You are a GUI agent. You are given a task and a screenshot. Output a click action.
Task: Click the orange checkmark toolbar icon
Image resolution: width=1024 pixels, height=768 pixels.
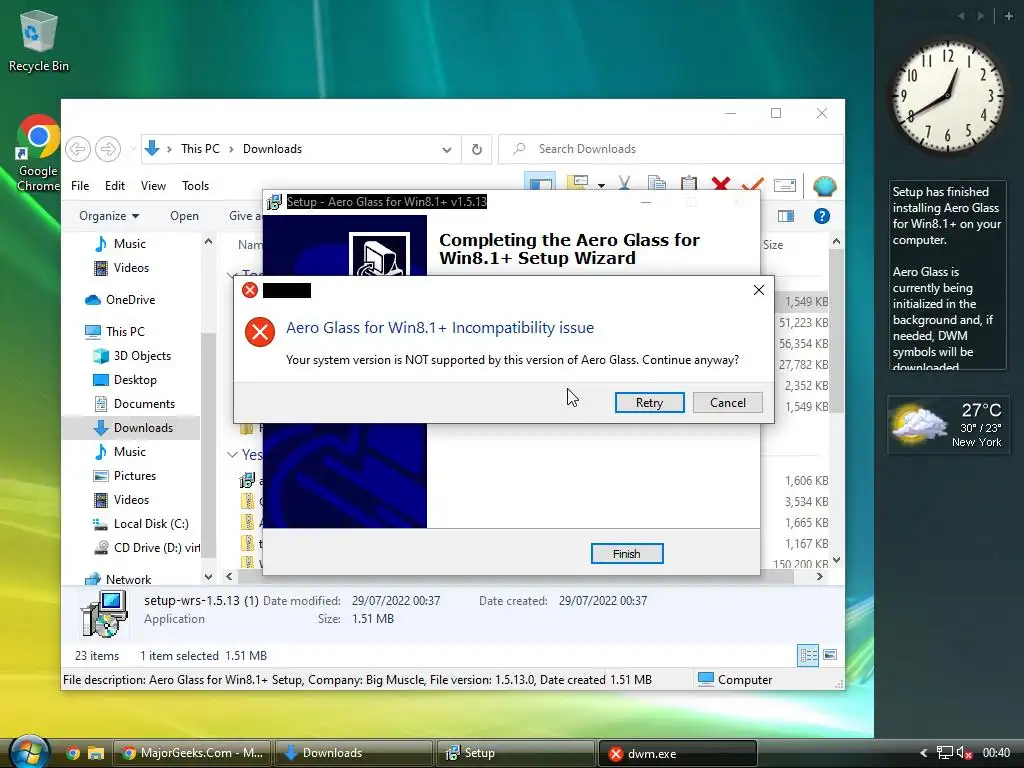(752, 185)
